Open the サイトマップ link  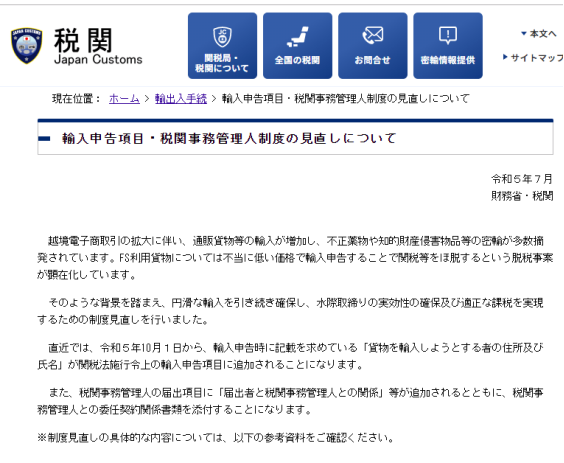[x=533, y=58]
